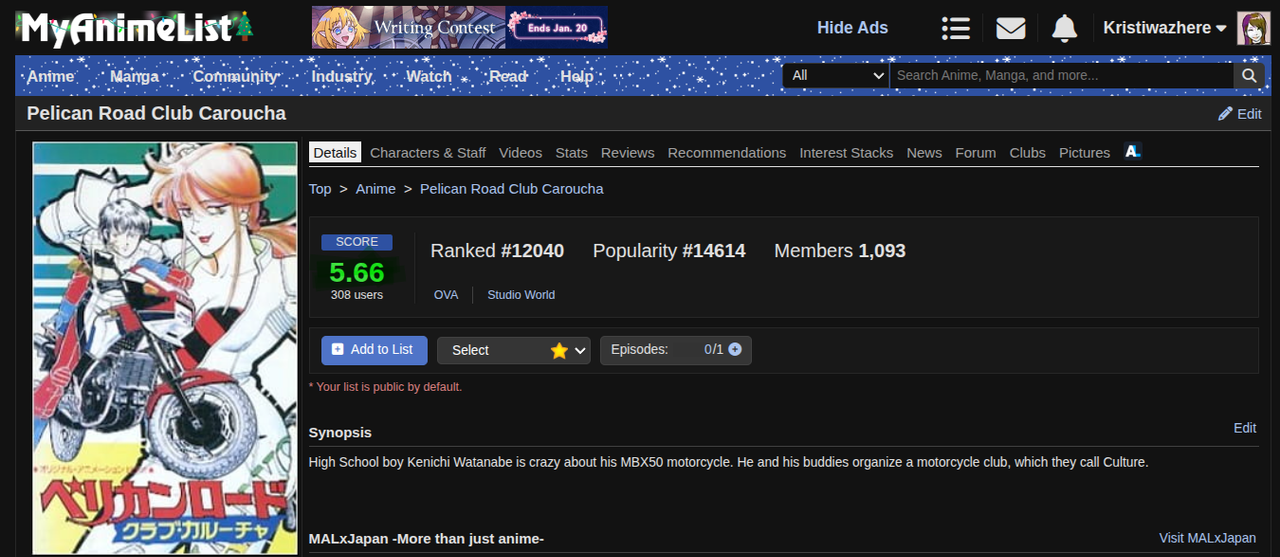
Task: Open the list menu icon in the header
Action: tap(956, 28)
